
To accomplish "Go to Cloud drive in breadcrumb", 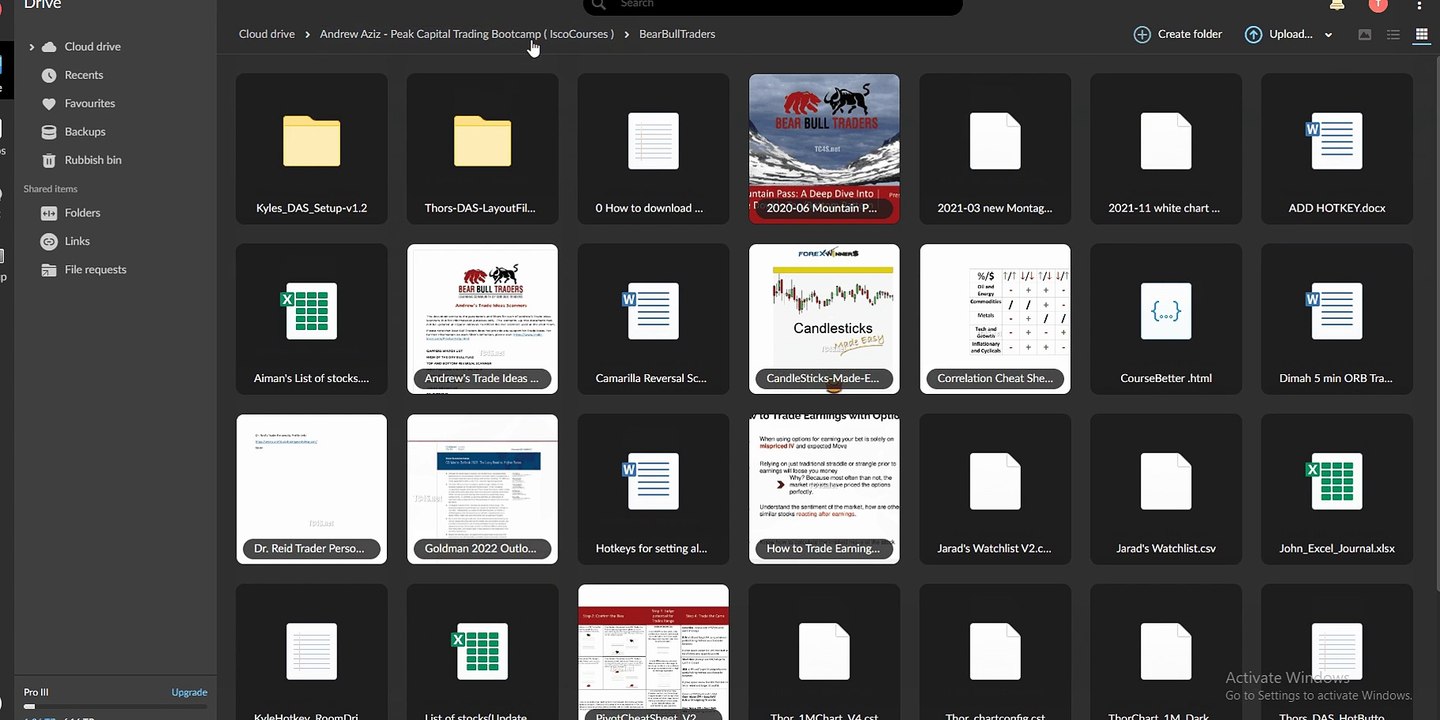I will (x=267, y=34).
